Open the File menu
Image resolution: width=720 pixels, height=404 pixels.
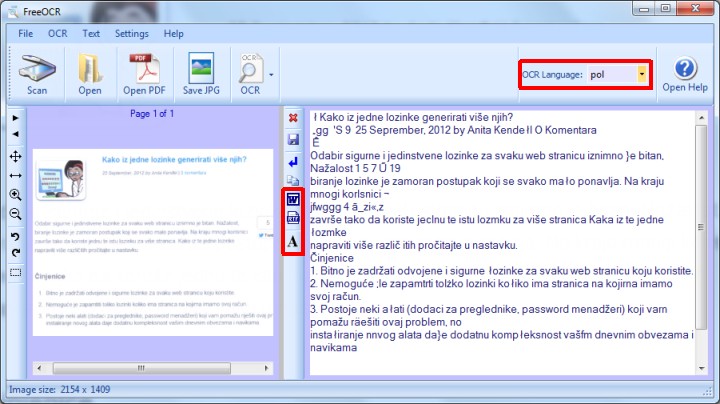point(25,33)
